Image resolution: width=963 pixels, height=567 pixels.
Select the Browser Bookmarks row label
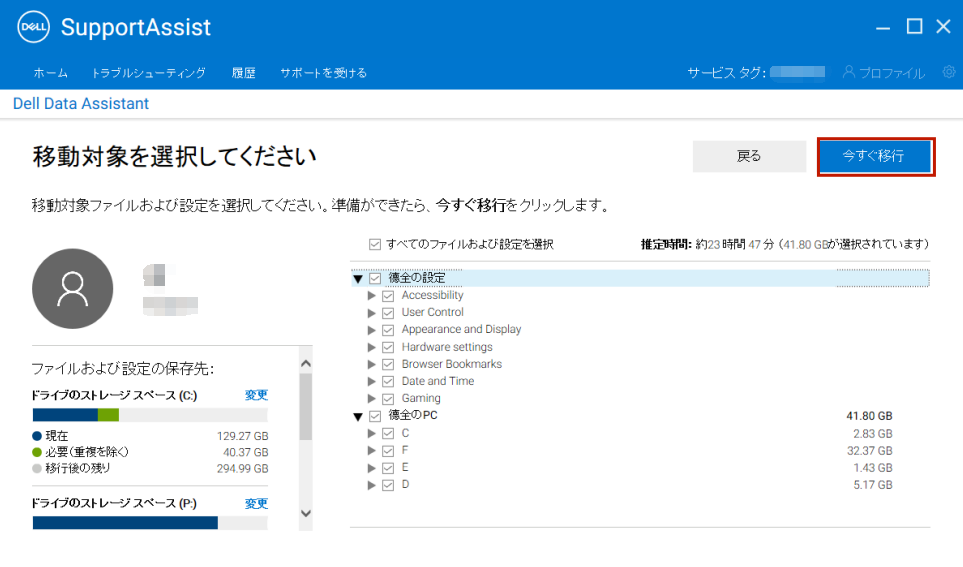click(451, 364)
